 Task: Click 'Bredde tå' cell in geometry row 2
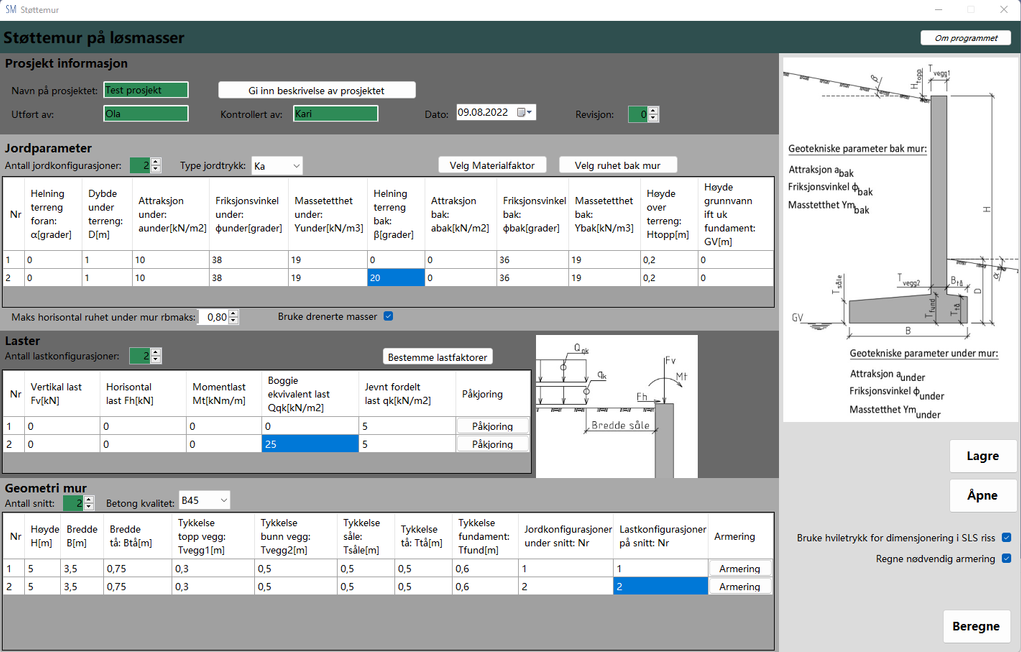tap(138, 587)
